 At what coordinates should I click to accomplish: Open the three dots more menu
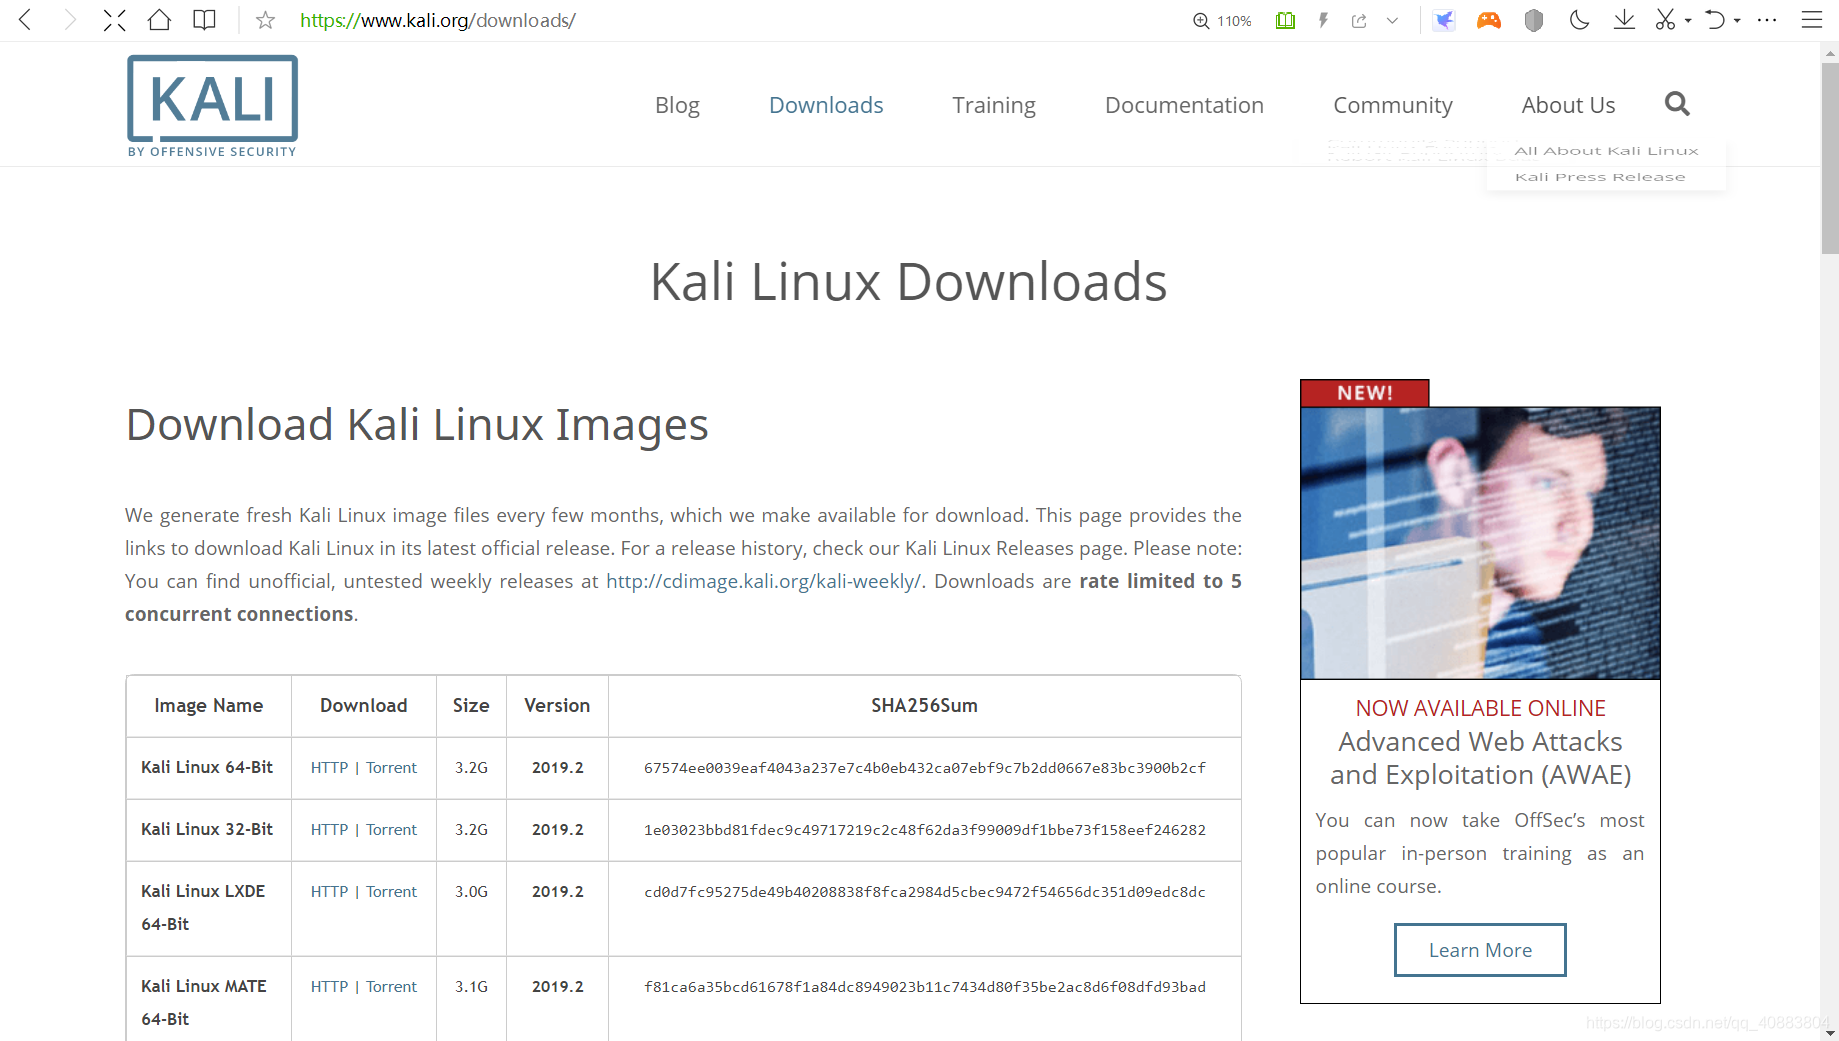click(x=1767, y=20)
